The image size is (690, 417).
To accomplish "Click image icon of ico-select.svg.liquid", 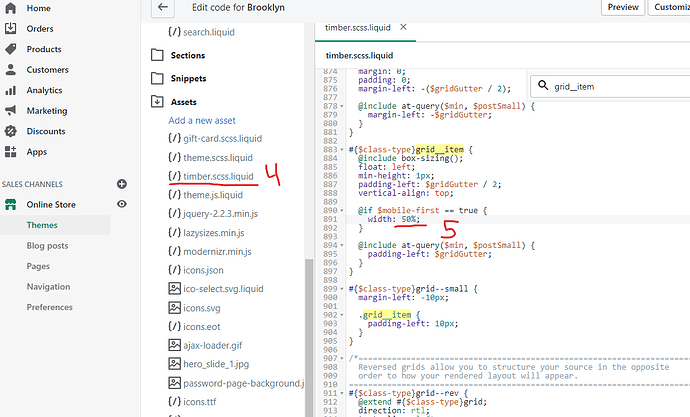I will tap(175, 289).
